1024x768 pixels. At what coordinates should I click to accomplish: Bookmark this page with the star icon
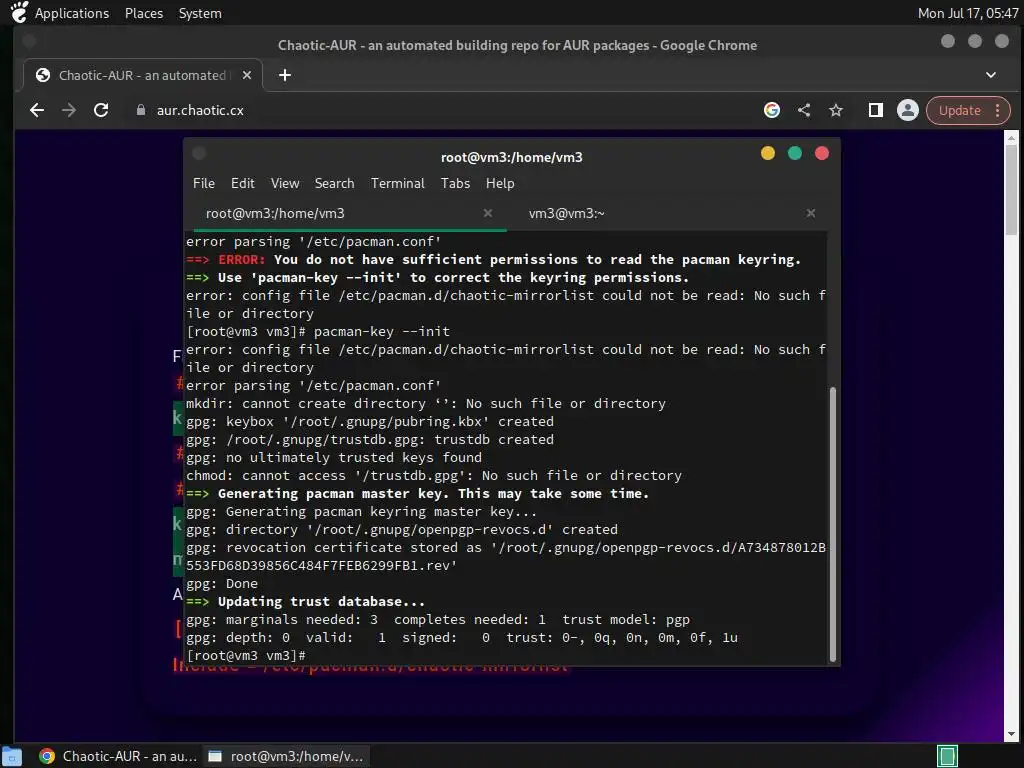[836, 110]
